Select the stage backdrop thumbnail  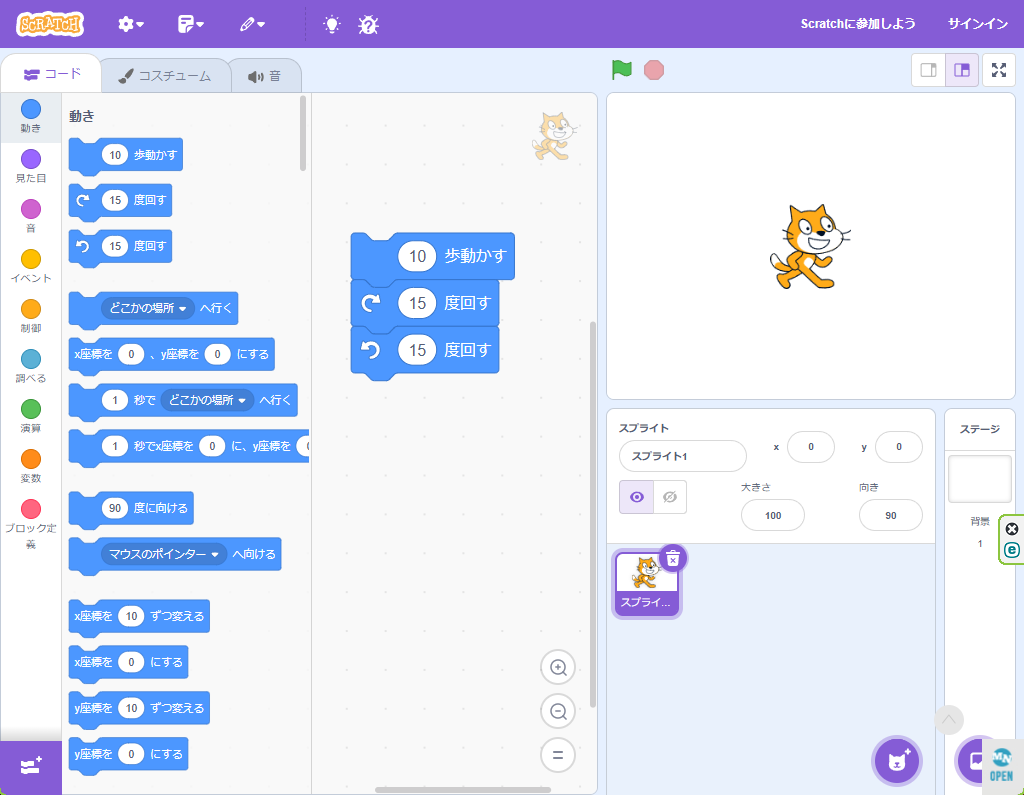point(980,479)
